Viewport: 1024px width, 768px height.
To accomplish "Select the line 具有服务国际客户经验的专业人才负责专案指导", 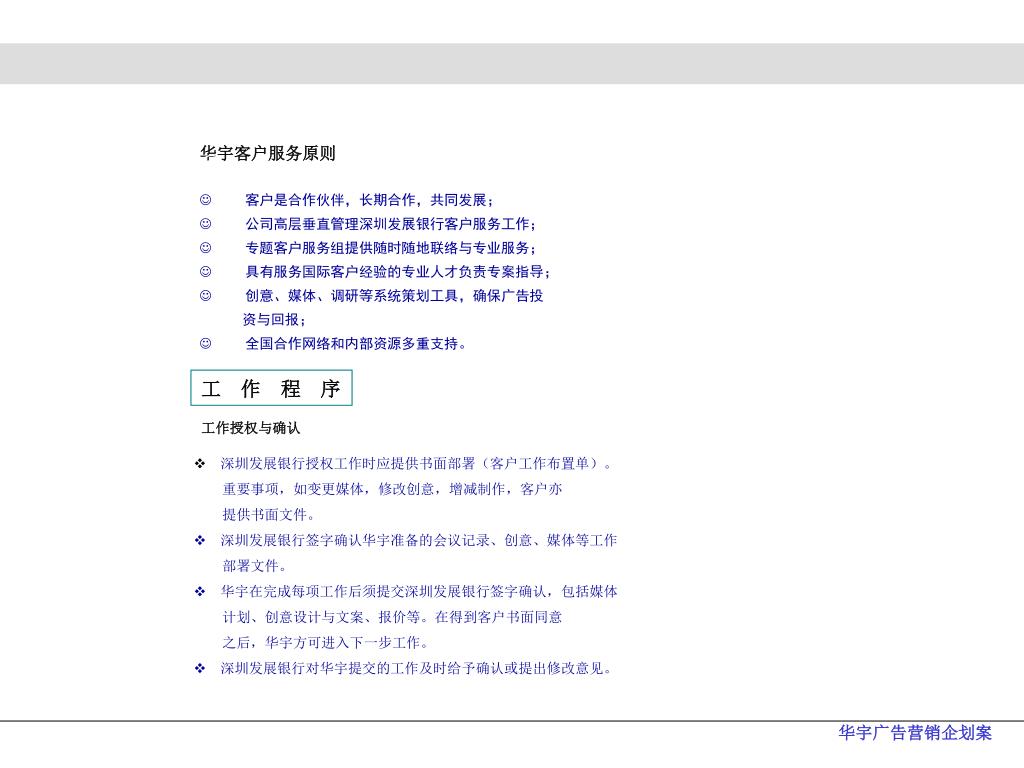I will click(x=398, y=272).
